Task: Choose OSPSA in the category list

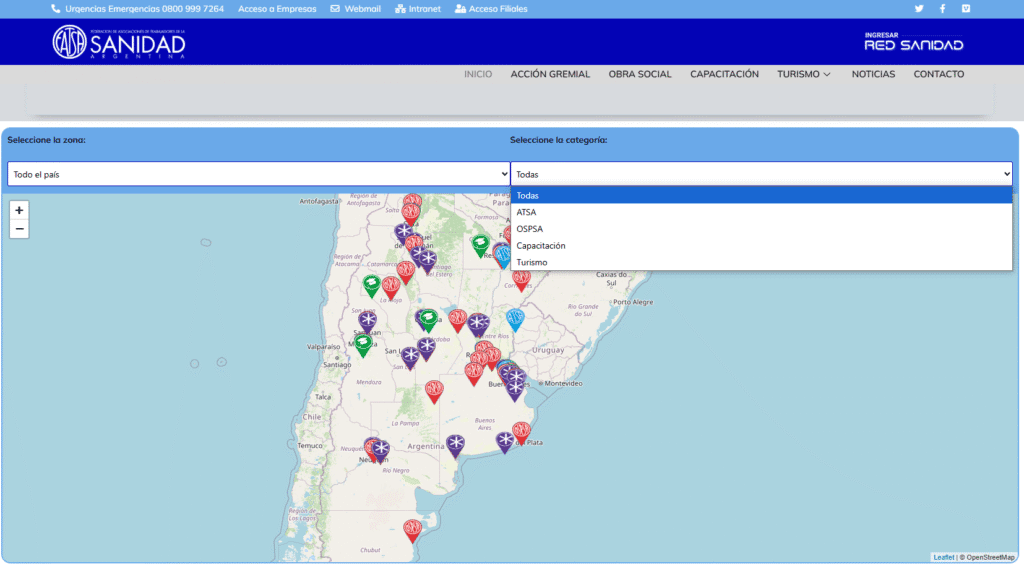Action: pos(761,229)
